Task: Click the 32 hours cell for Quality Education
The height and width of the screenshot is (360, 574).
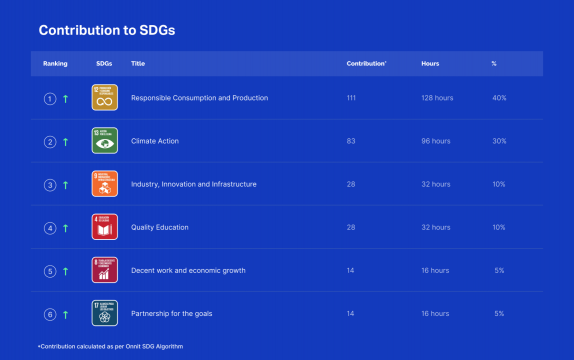Action: pos(436,227)
